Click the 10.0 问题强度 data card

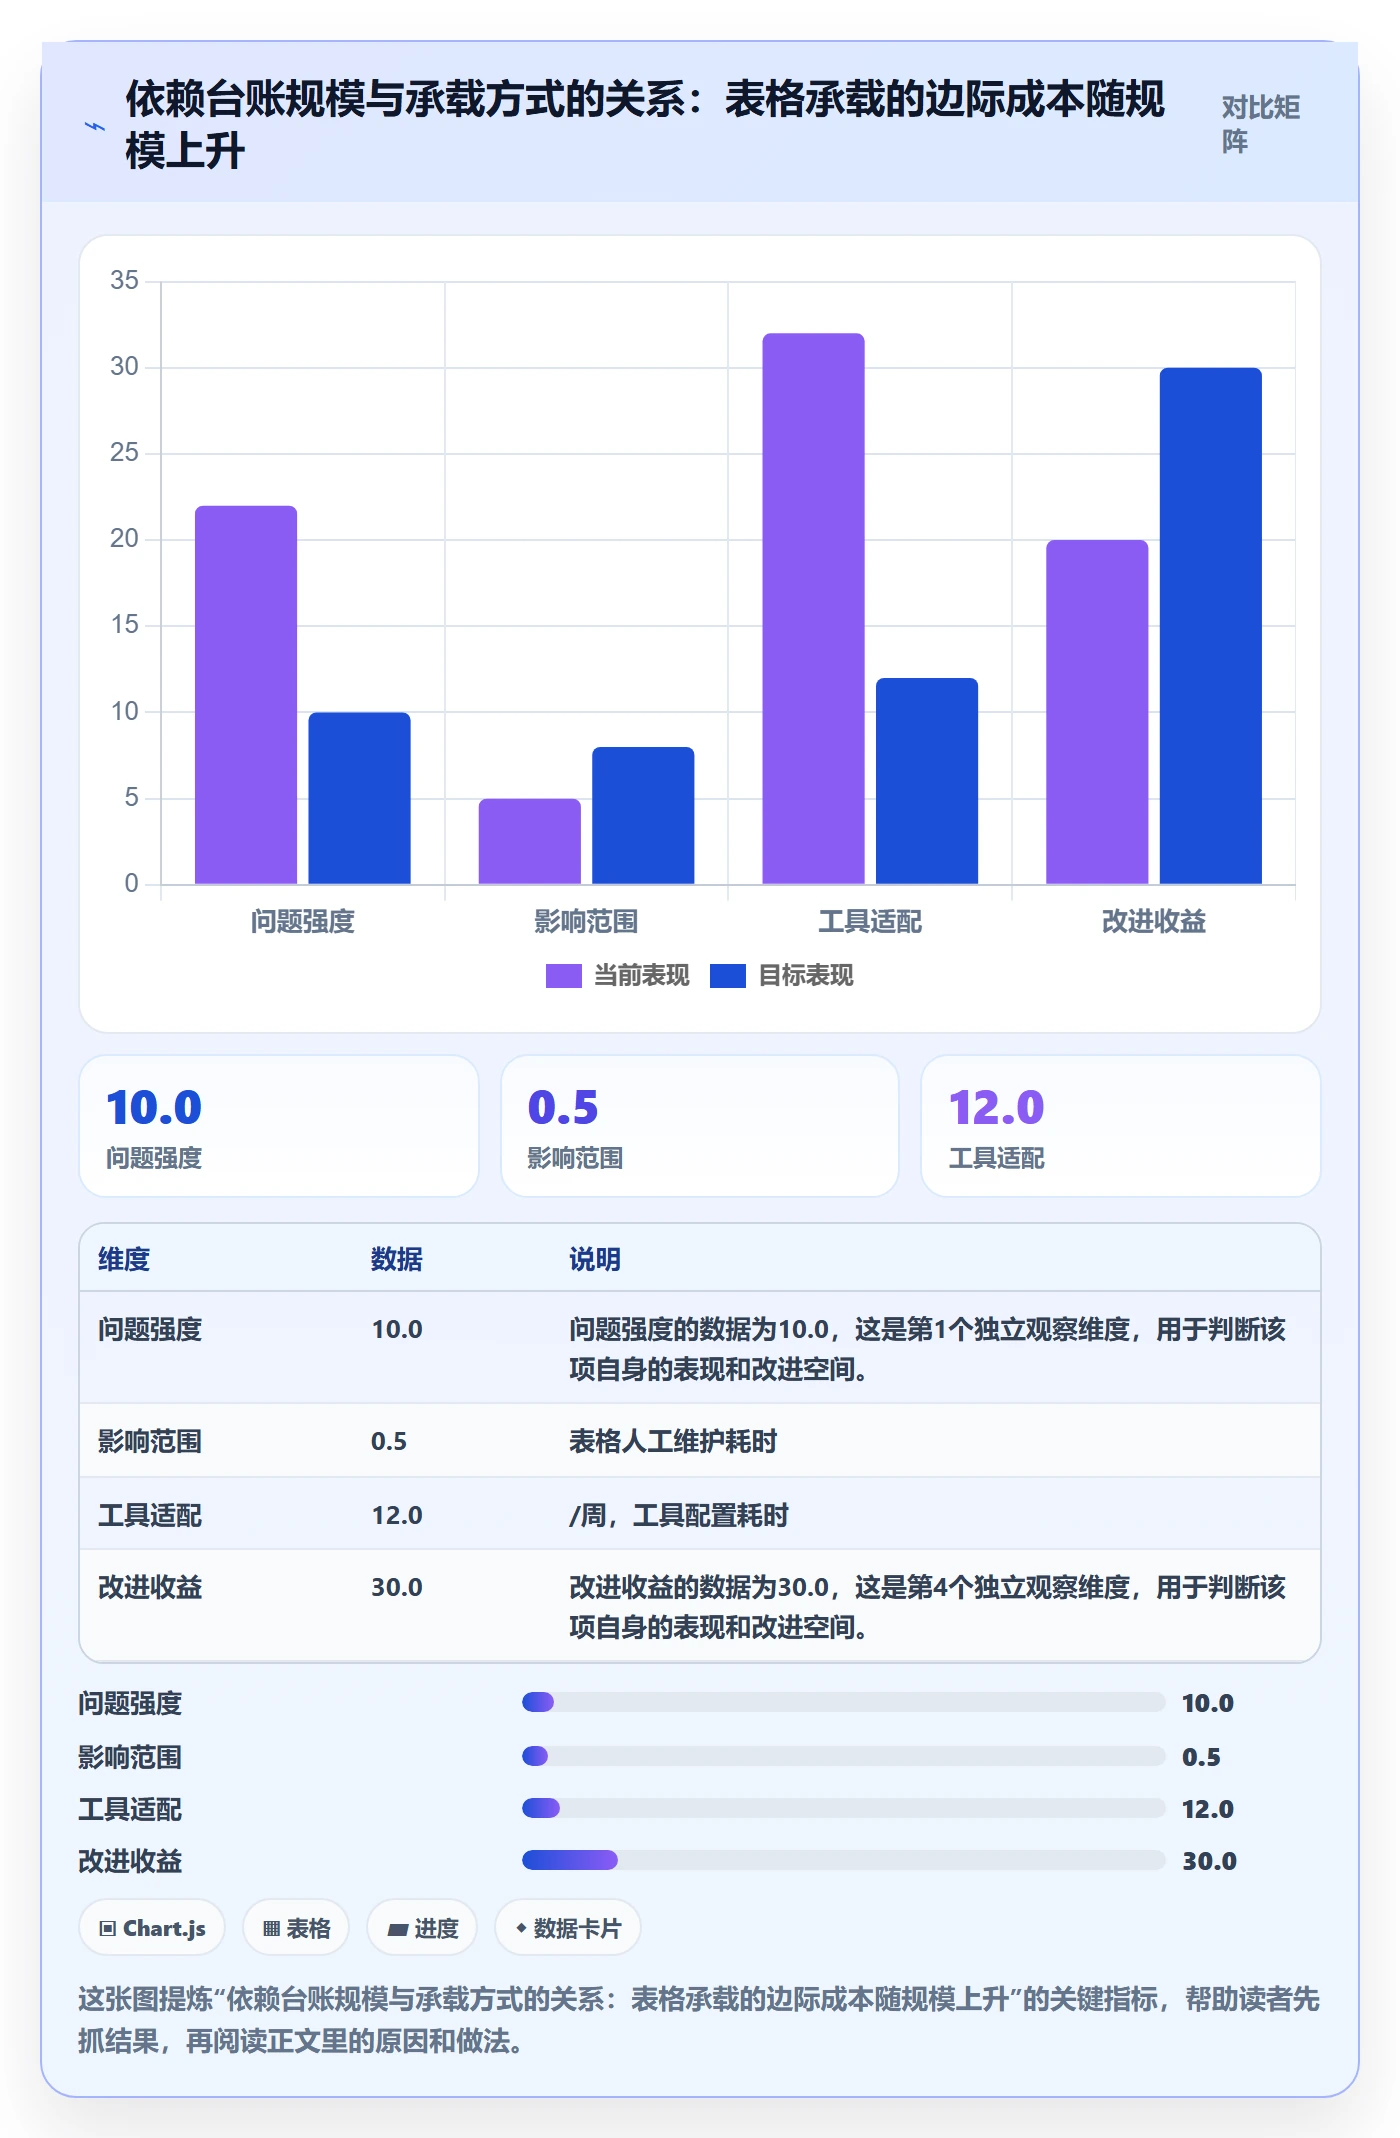coord(279,1126)
